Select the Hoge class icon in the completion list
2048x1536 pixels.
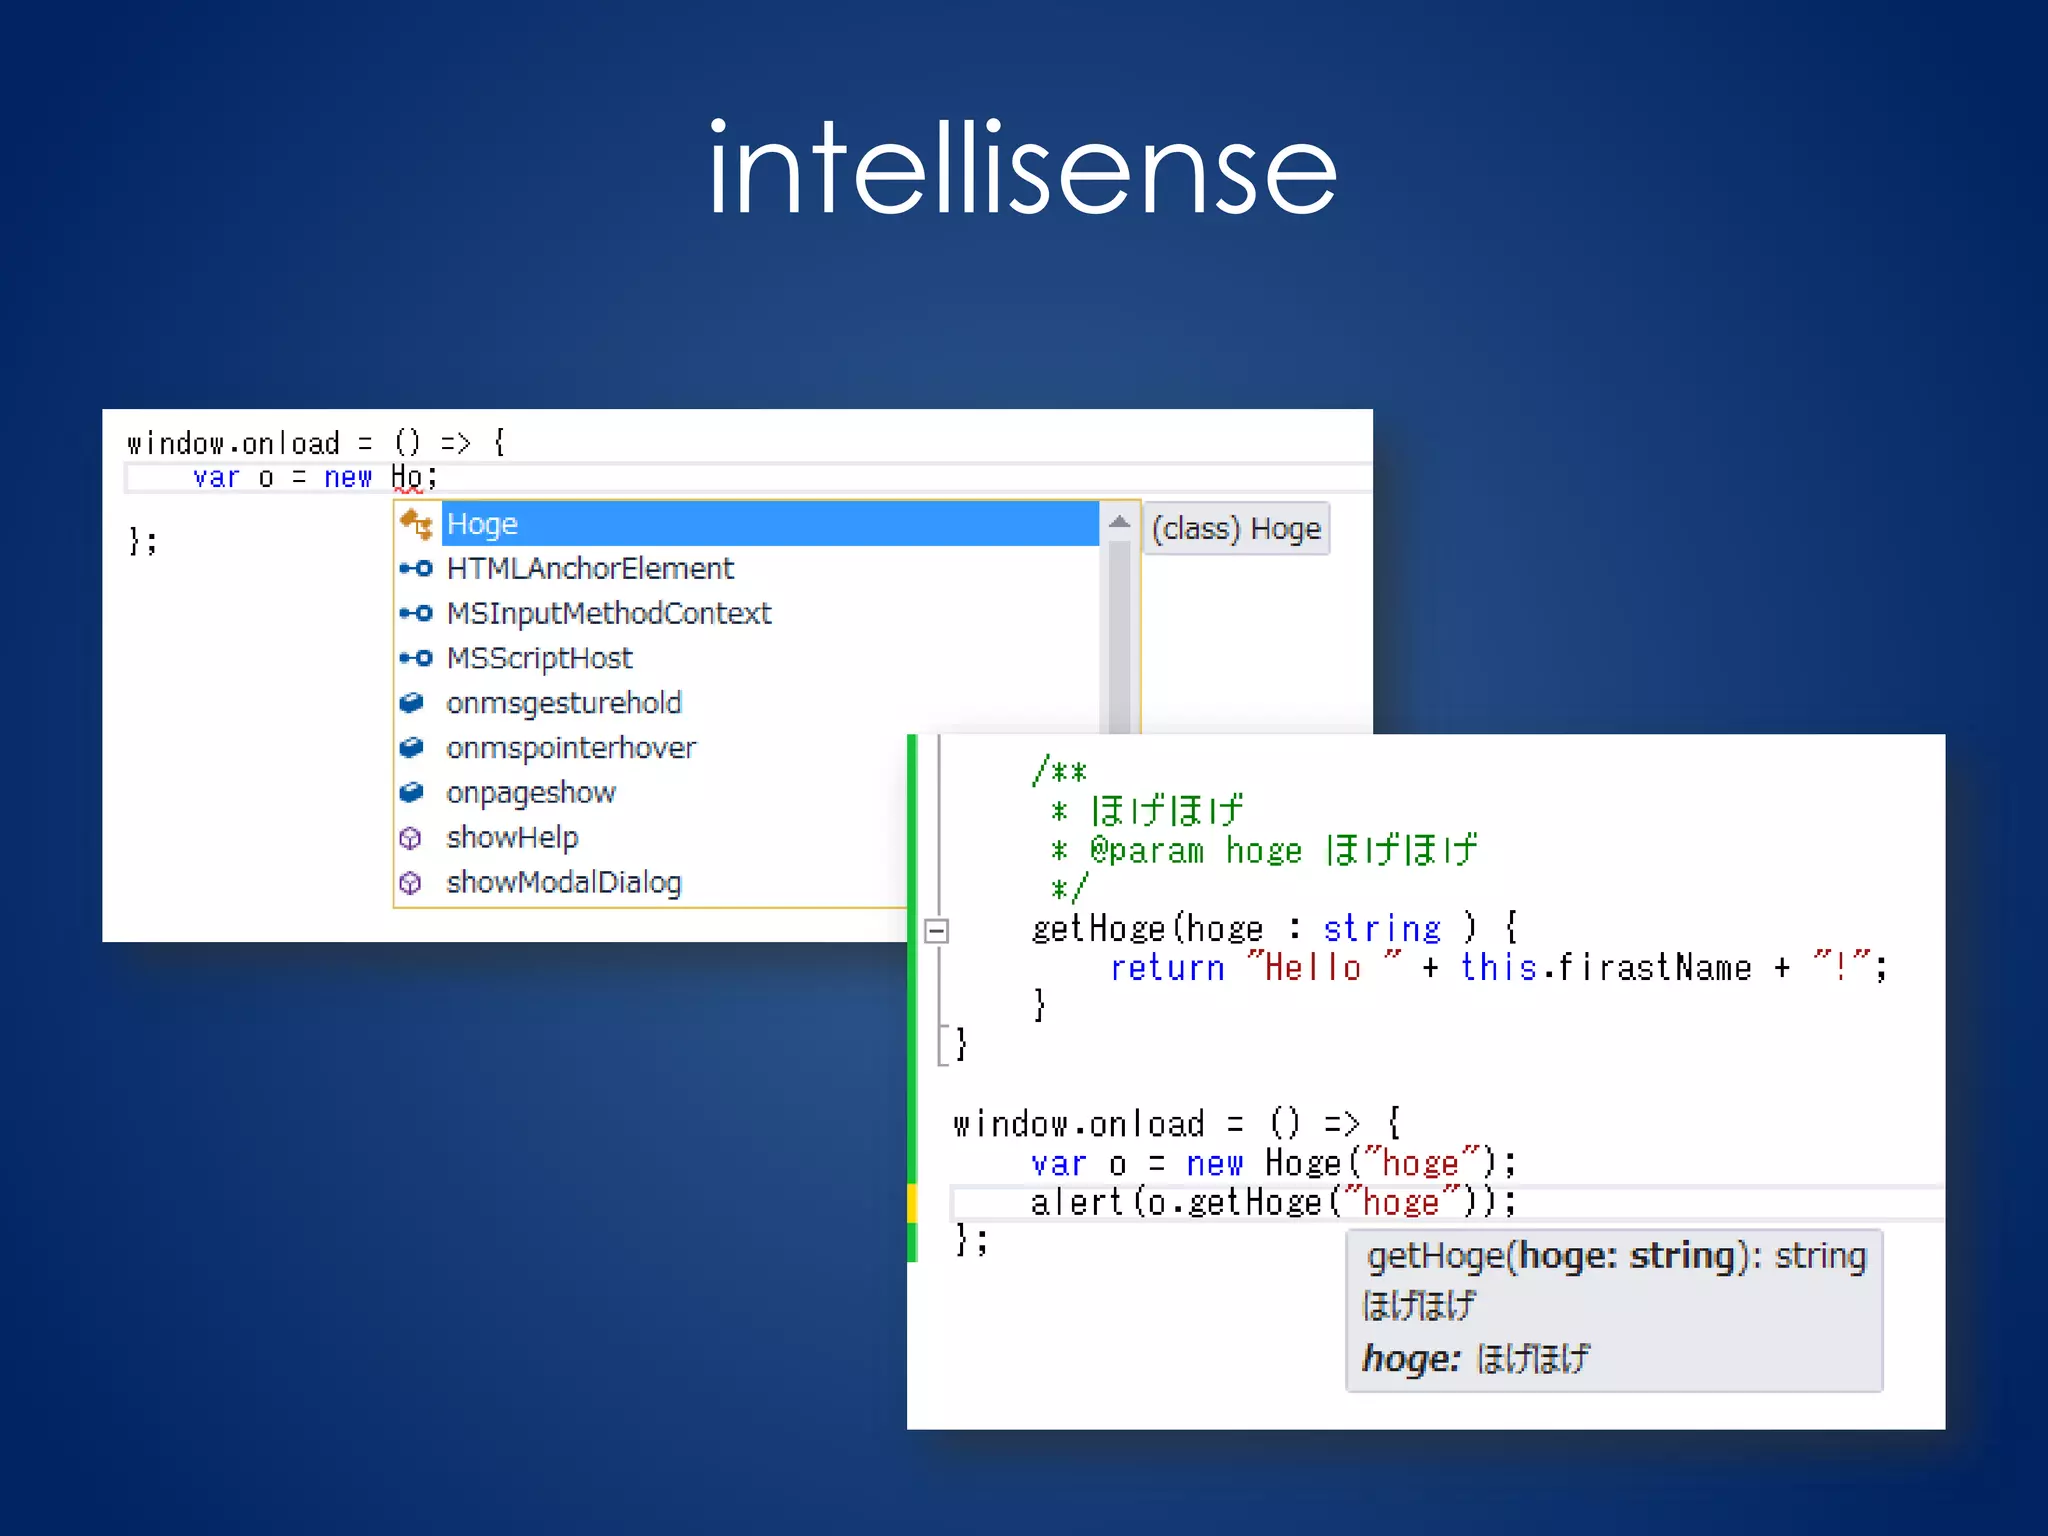(416, 523)
